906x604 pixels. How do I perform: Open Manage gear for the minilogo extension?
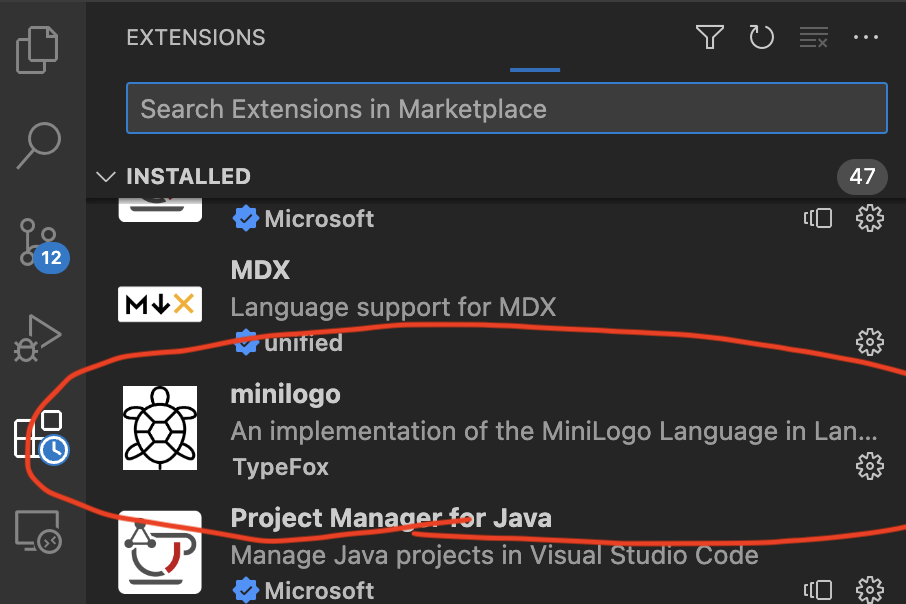870,466
